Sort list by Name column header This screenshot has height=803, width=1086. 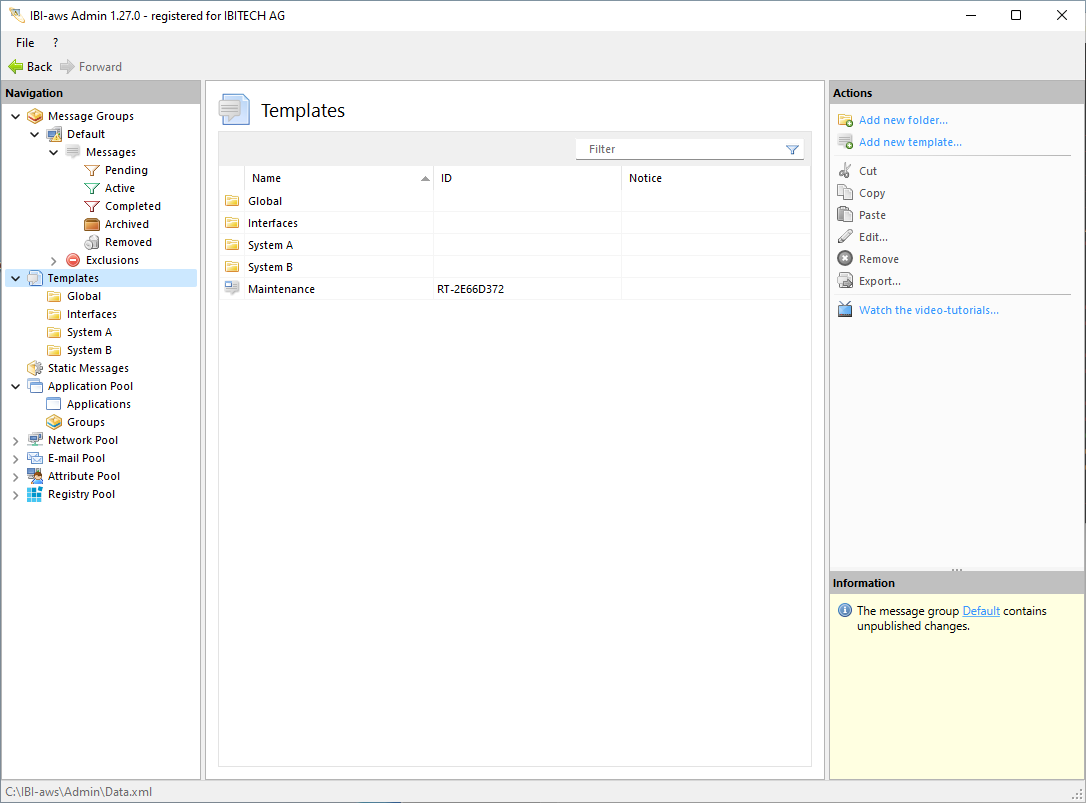coord(267,178)
